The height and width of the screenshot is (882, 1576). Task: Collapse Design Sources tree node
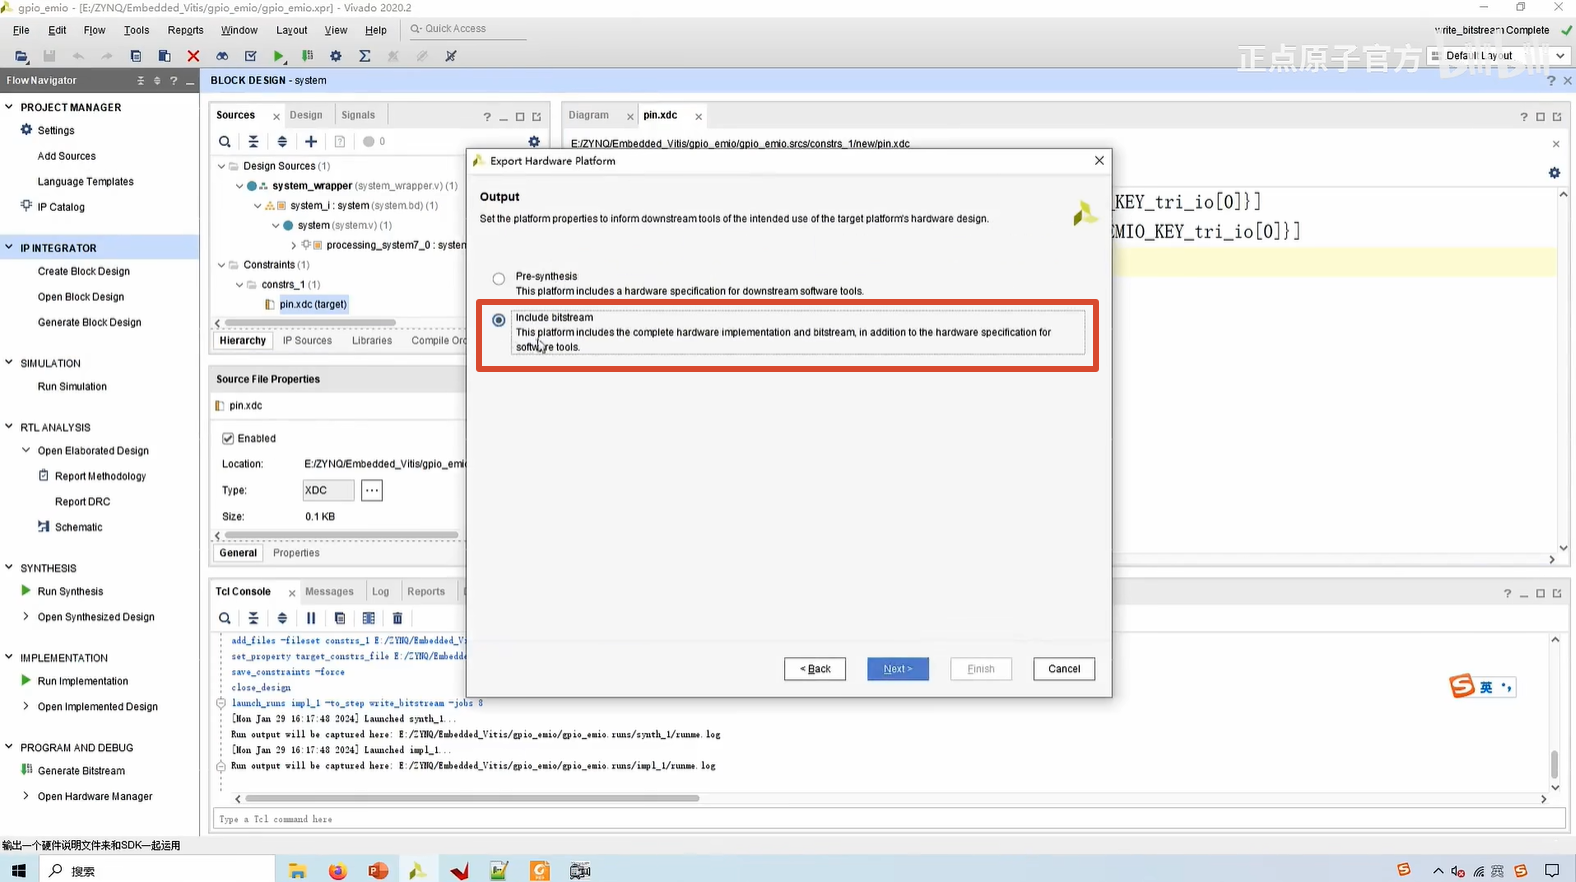221,166
